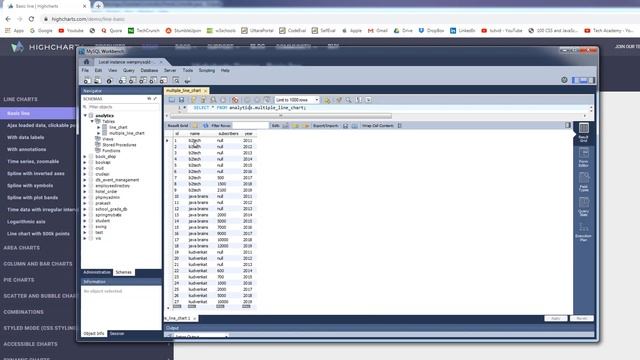
Task: Refresh schemas list icon in Navigator
Action: click(x=149, y=99)
